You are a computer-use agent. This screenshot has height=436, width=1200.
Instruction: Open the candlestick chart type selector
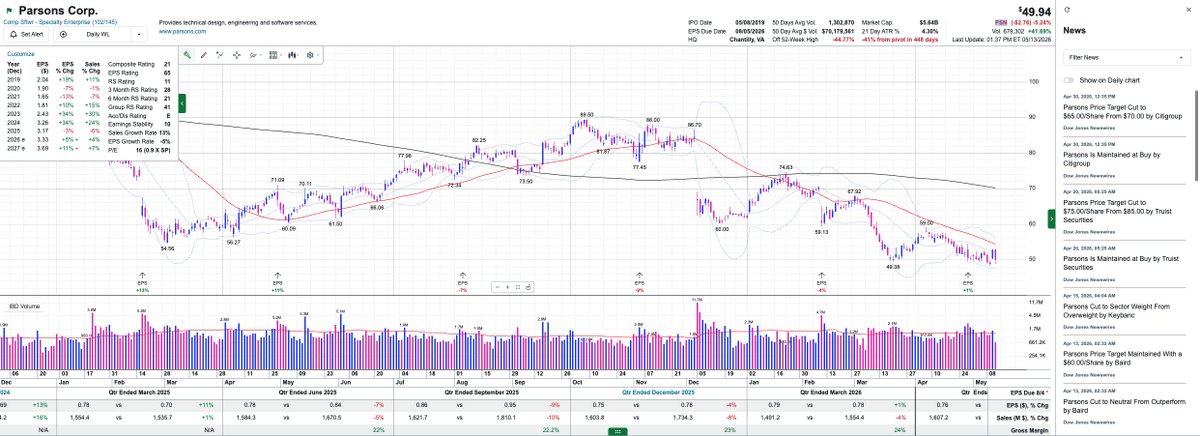tap(294, 55)
